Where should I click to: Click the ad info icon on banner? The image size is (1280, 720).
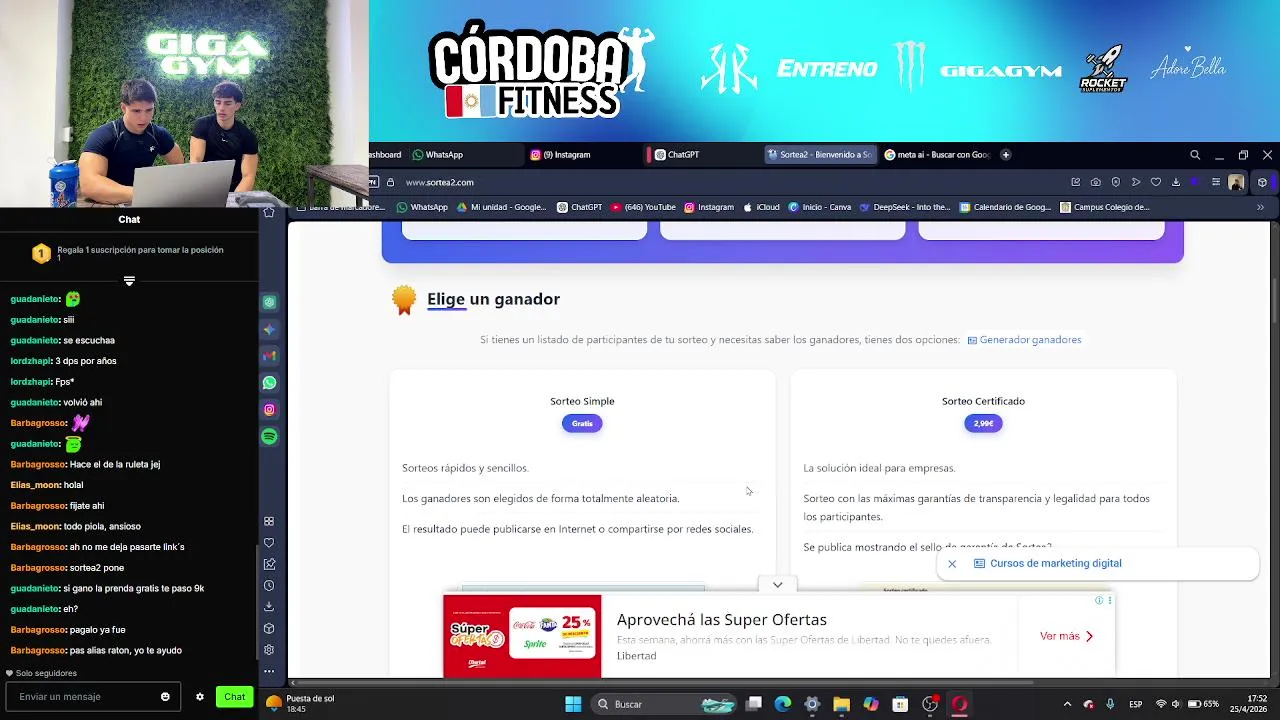[1099, 600]
